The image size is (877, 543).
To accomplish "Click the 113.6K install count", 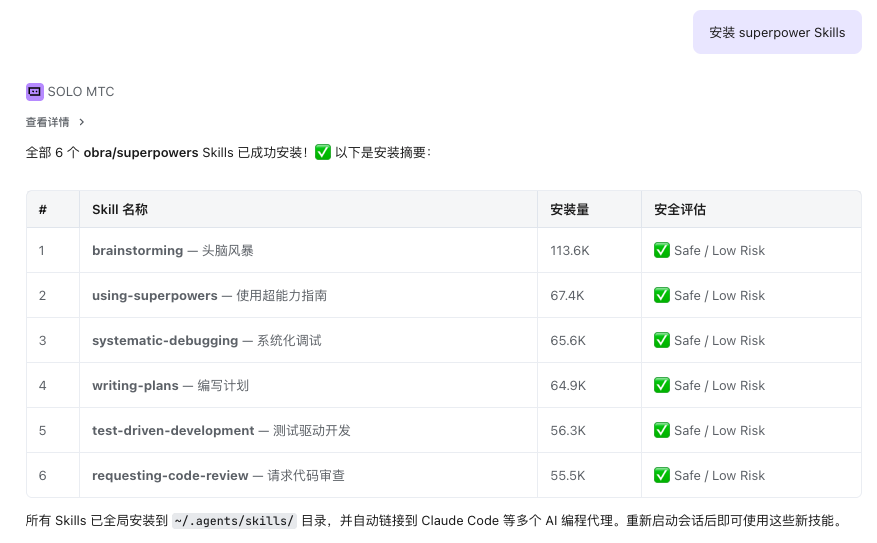I will (x=570, y=251).
